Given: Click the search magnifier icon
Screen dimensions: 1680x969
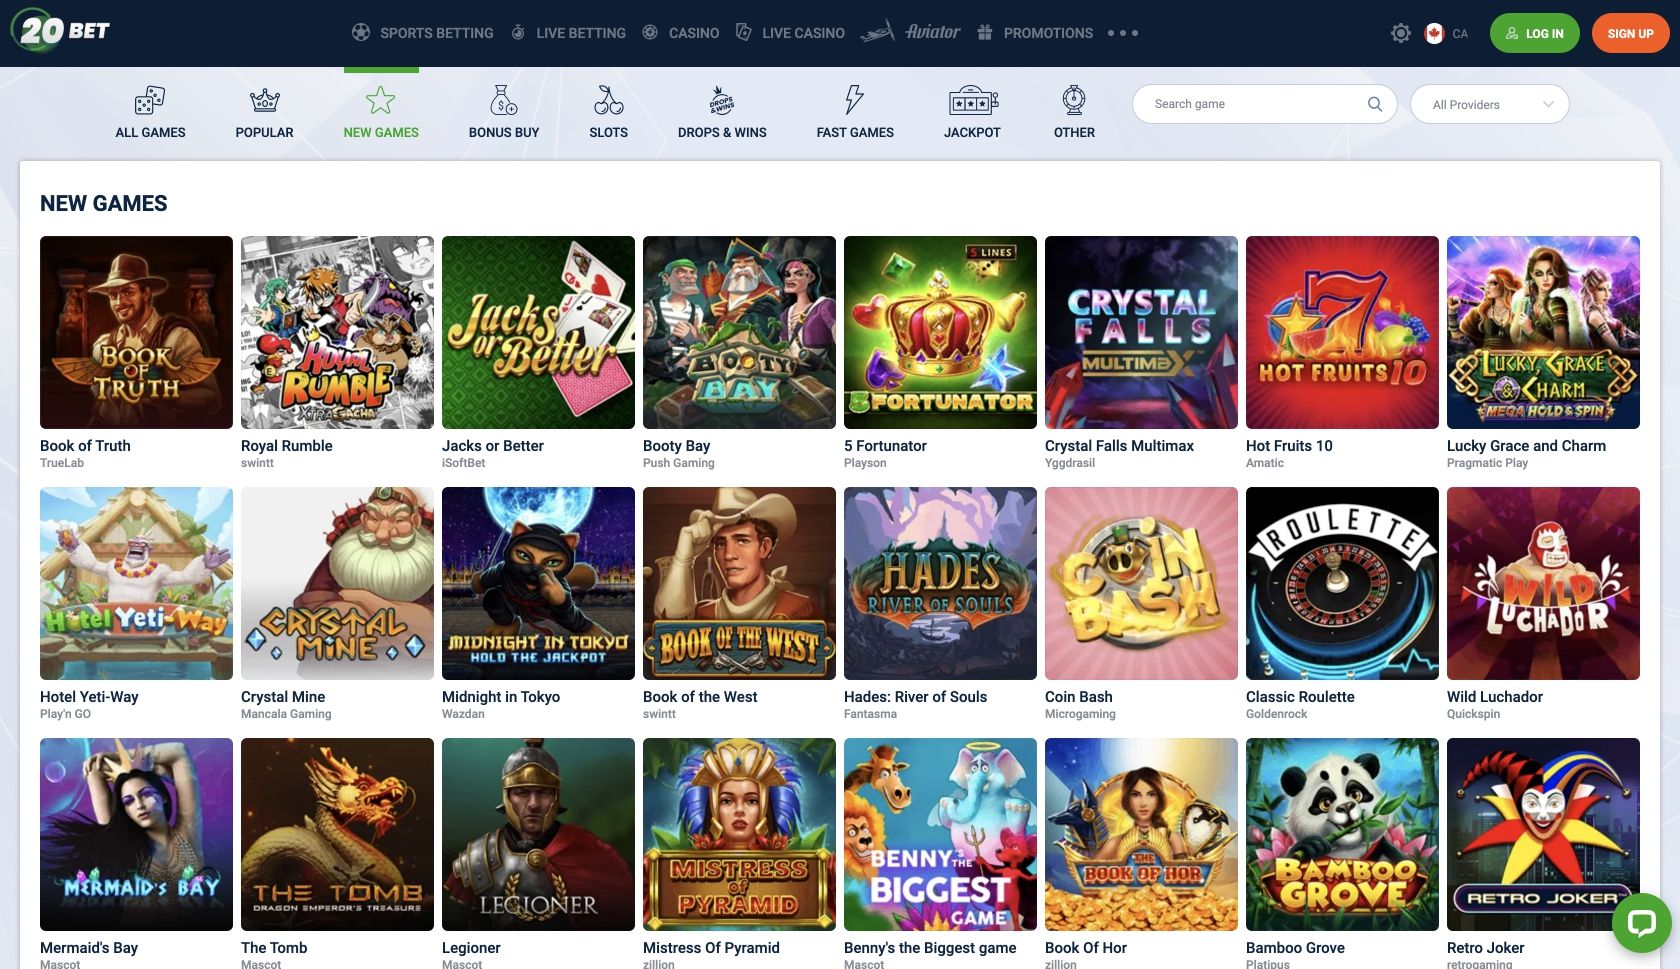Looking at the screenshot, I should pyautogui.click(x=1374, y=104).
